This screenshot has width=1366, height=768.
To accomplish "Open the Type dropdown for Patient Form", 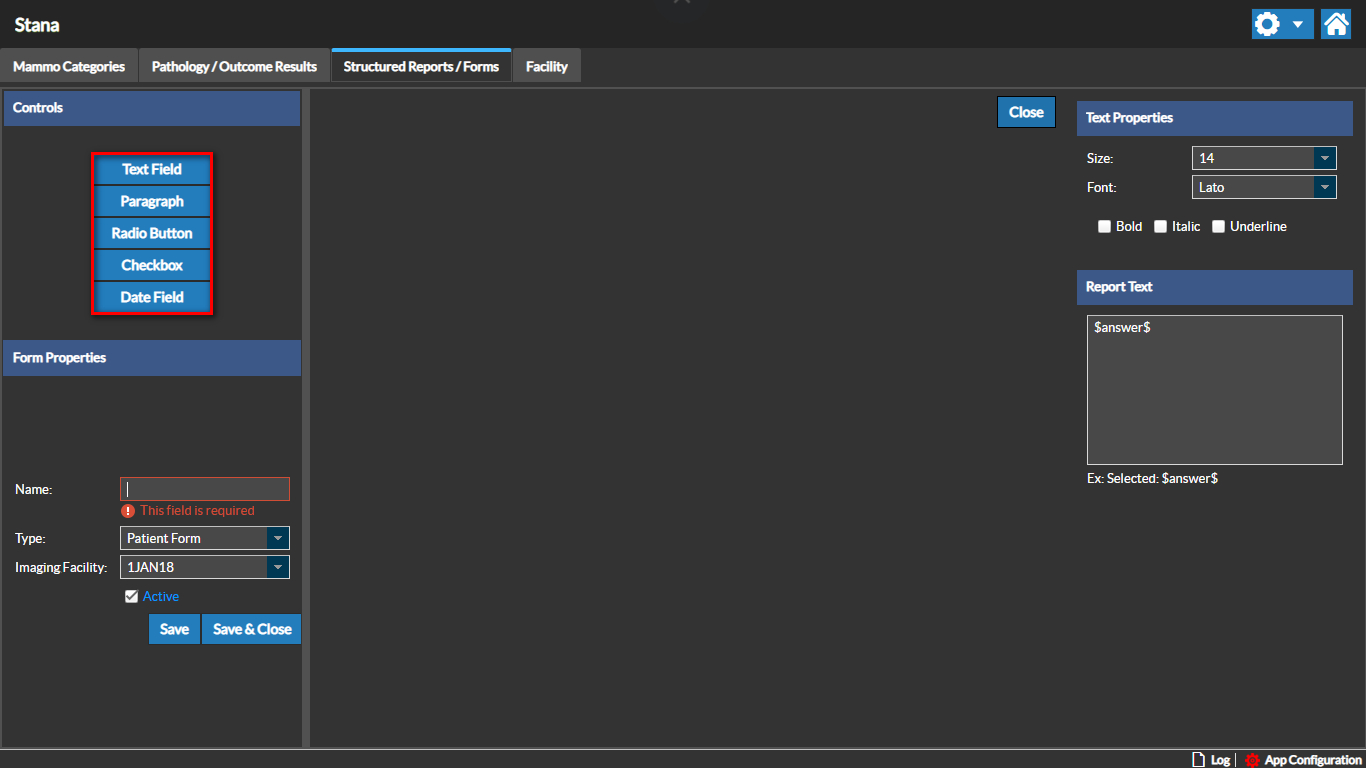I will coord(277,538).
